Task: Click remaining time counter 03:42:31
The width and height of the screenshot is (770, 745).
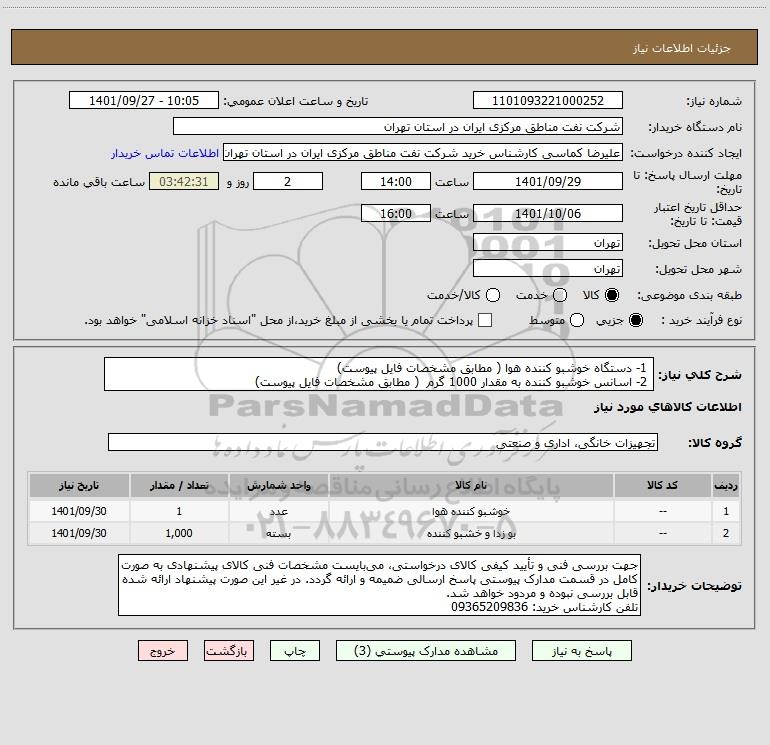Action: point(184,181)
